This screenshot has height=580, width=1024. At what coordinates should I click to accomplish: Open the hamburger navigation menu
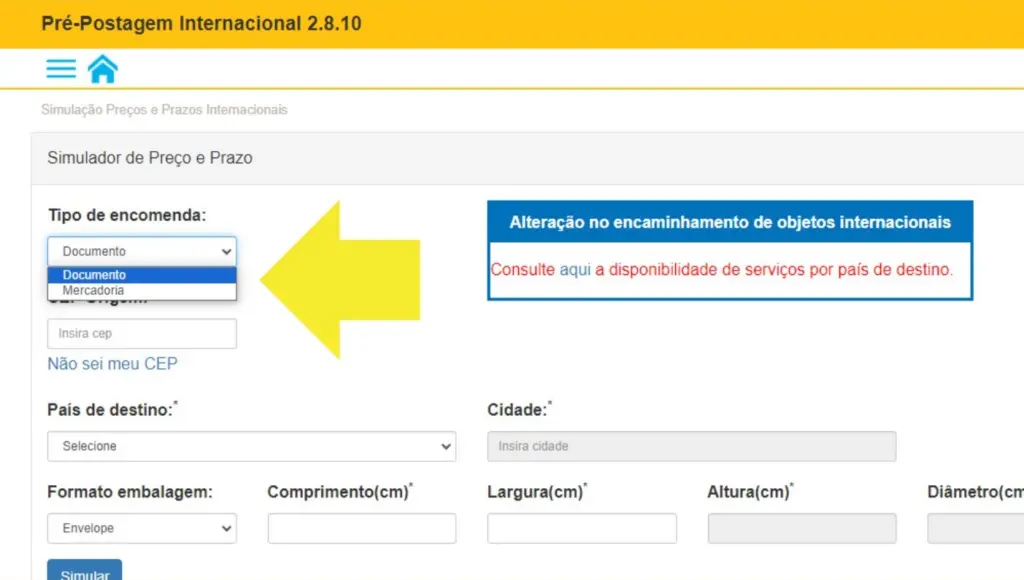click(x=60, y=67)
